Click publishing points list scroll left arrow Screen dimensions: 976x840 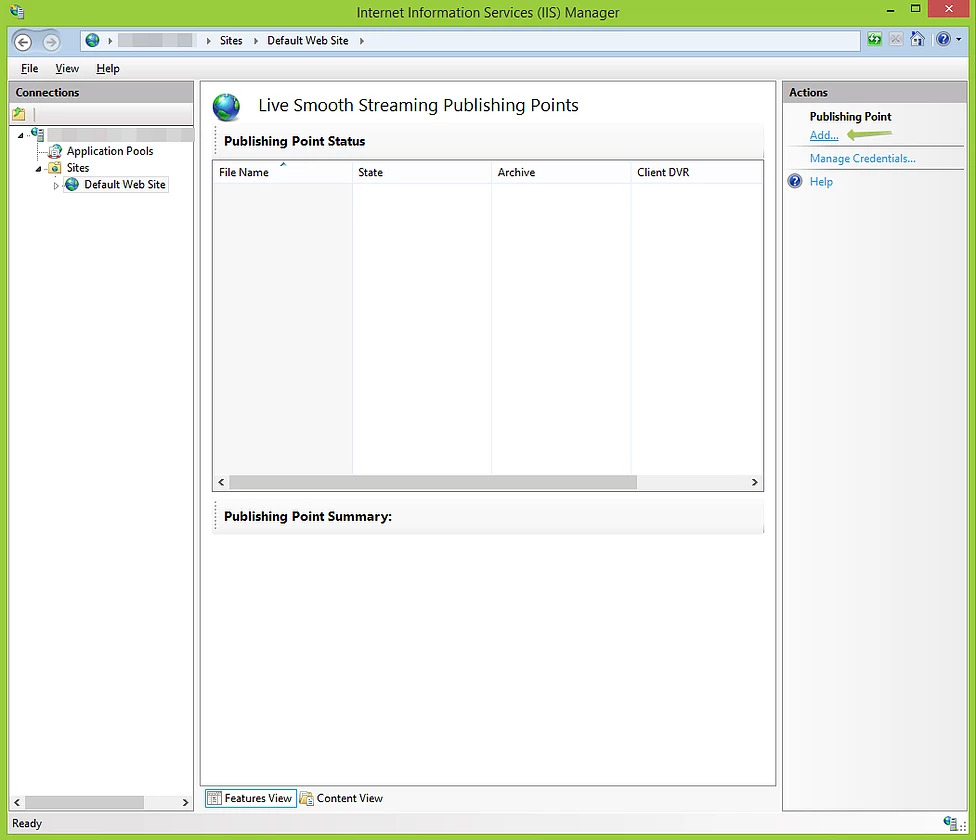click(221, 482)
